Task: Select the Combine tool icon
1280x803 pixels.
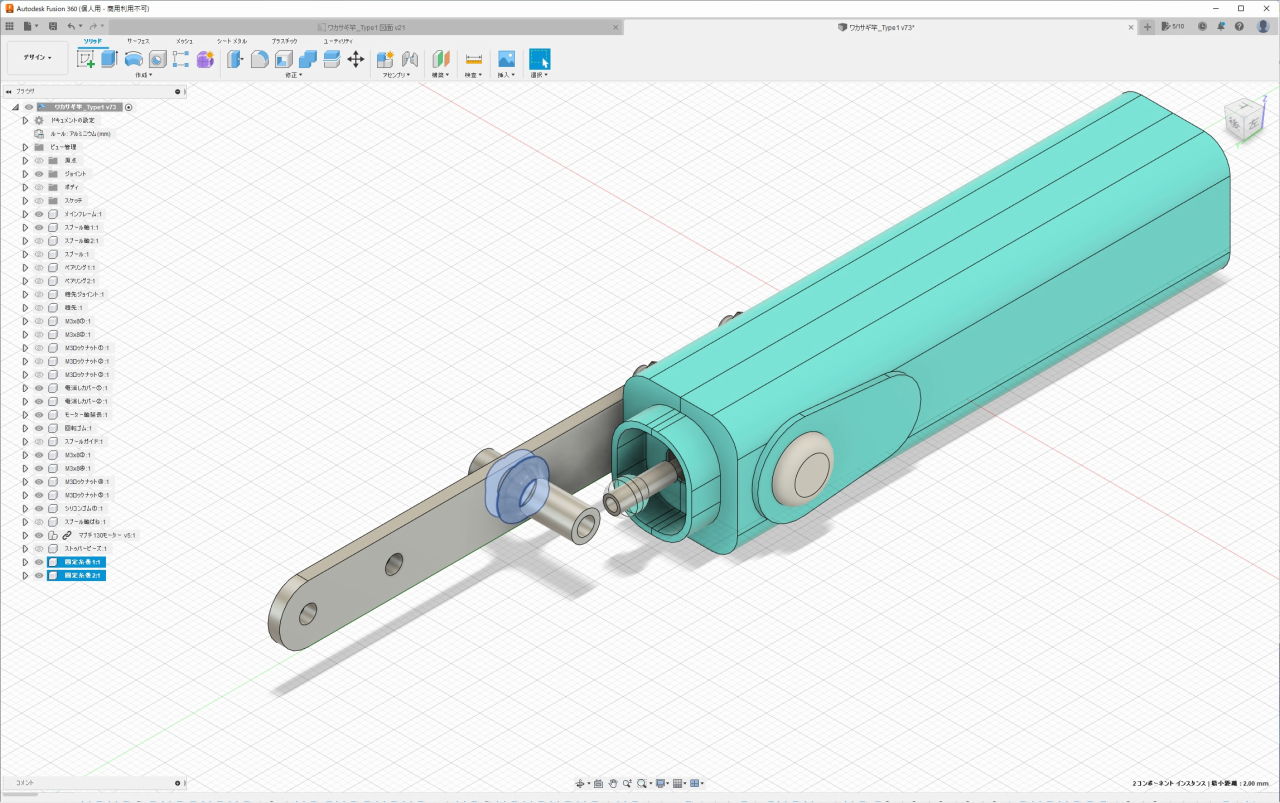Action: [307, 59]
